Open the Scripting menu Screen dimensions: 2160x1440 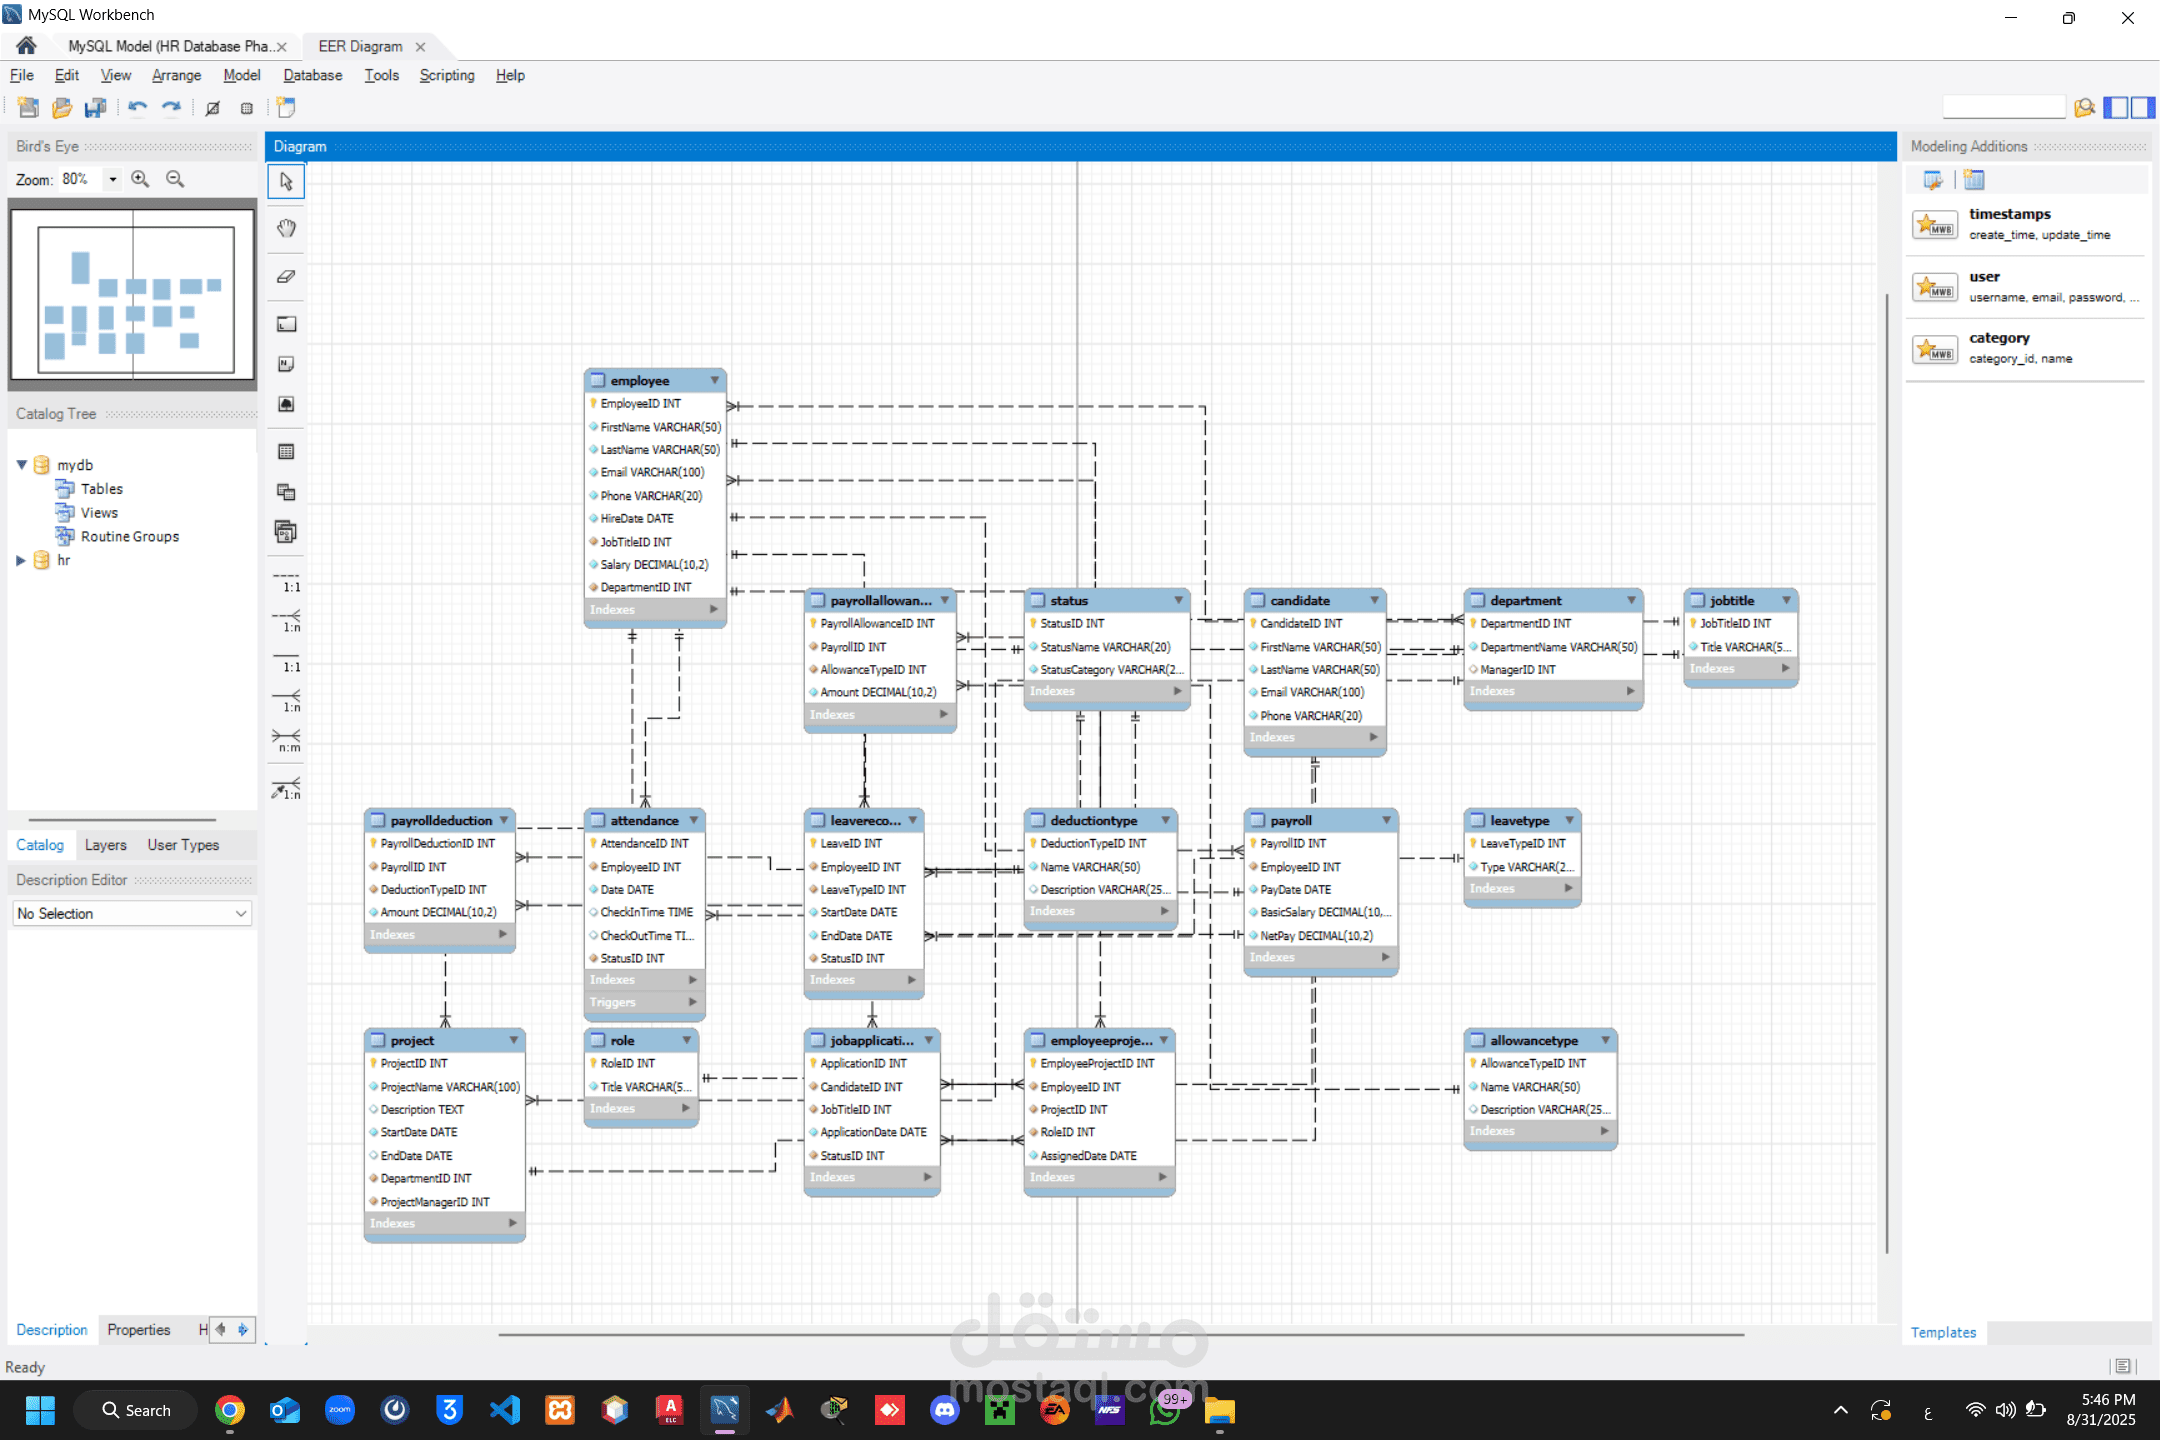[x=447, y=75]
